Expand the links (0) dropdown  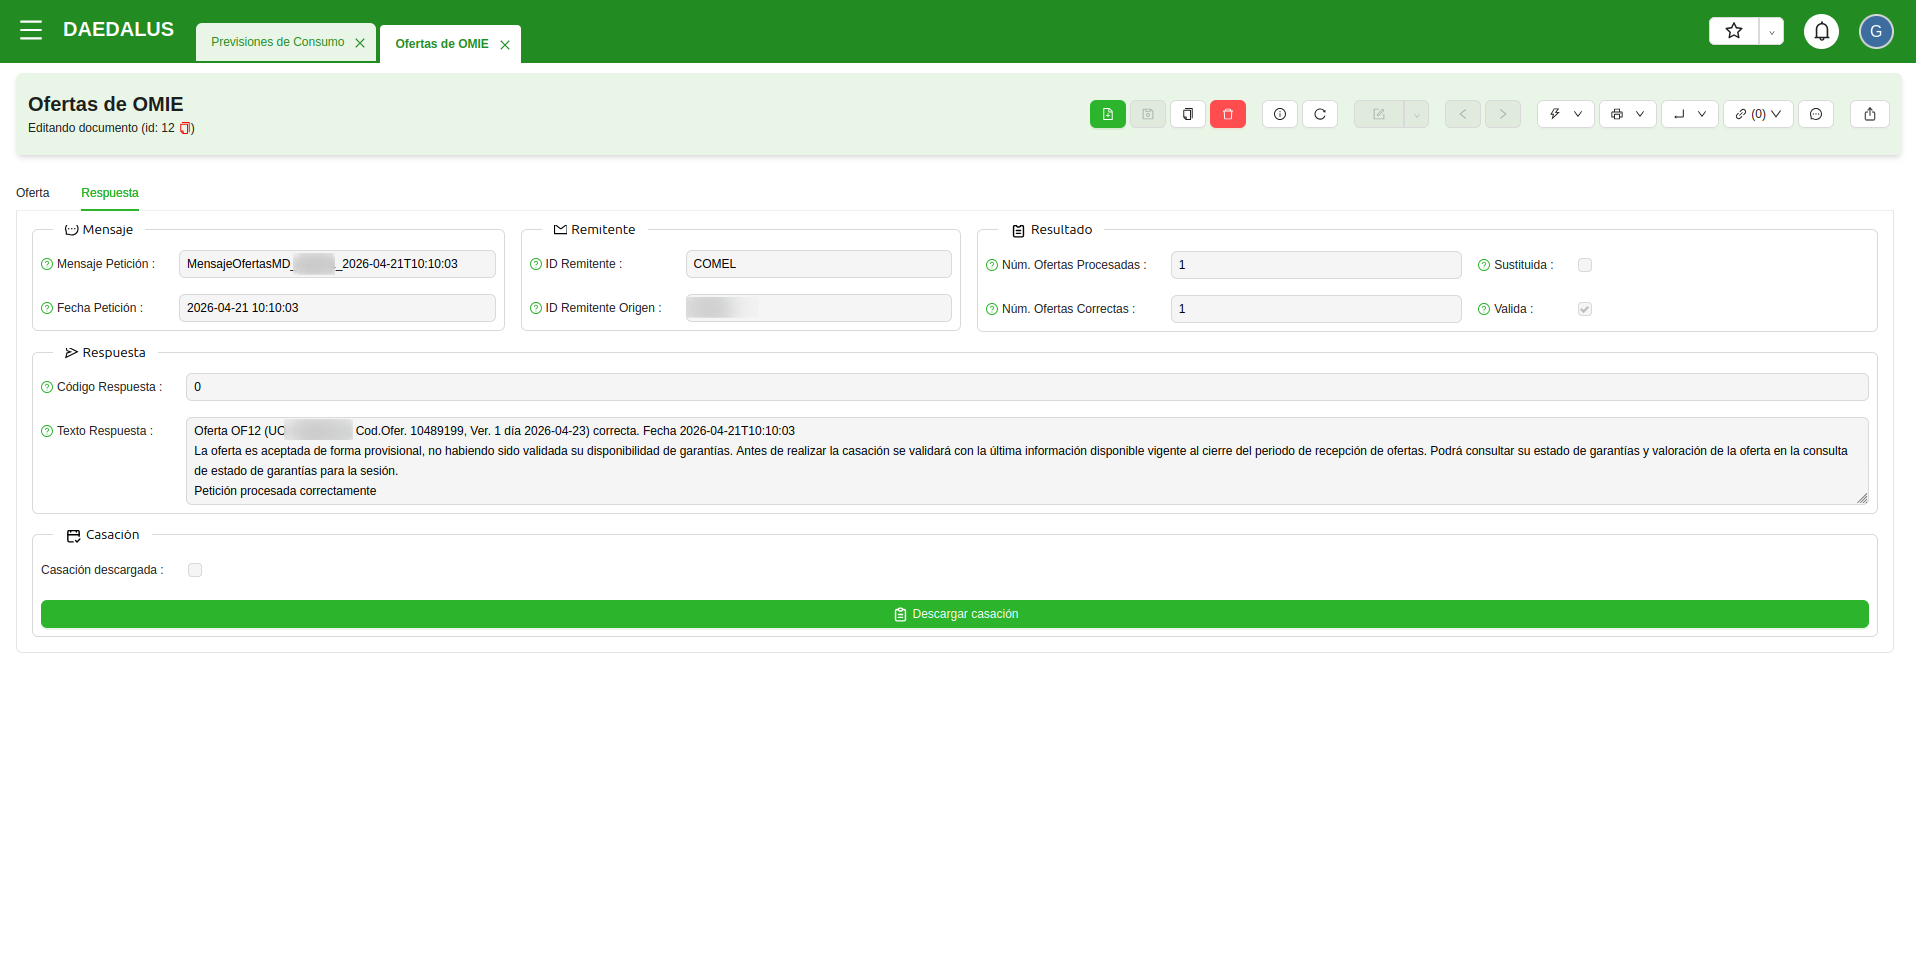pyautogui.click(x=1757, y=114)
